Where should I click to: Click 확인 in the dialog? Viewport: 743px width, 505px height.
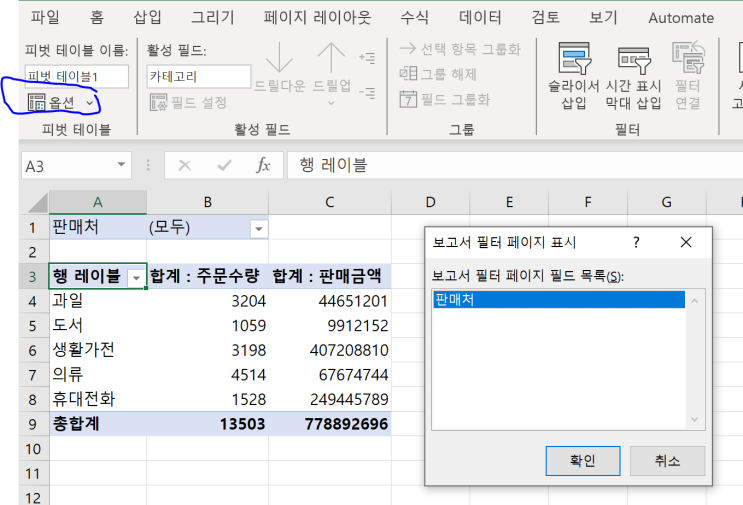point(583,460)
